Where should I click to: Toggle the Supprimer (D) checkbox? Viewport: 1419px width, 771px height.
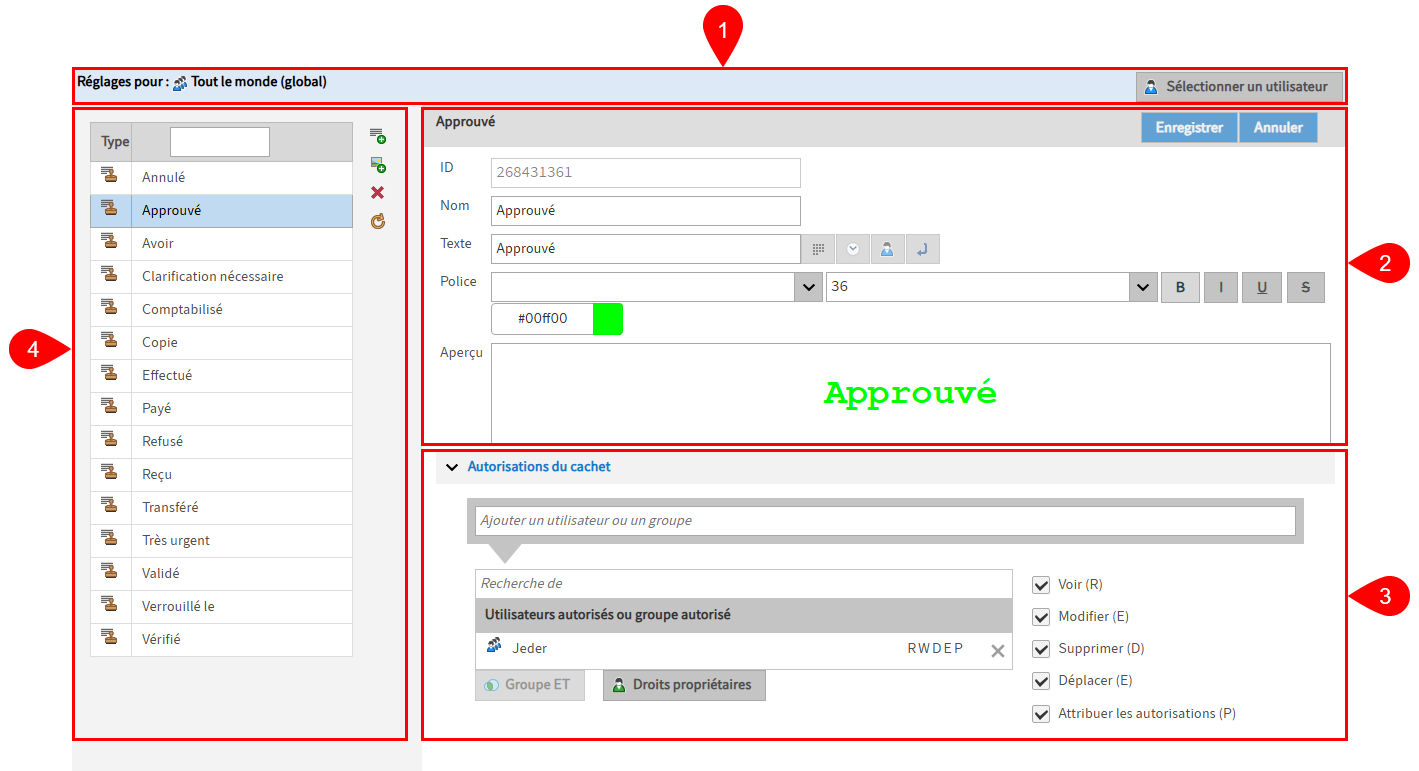click(x=1041, y=649)
